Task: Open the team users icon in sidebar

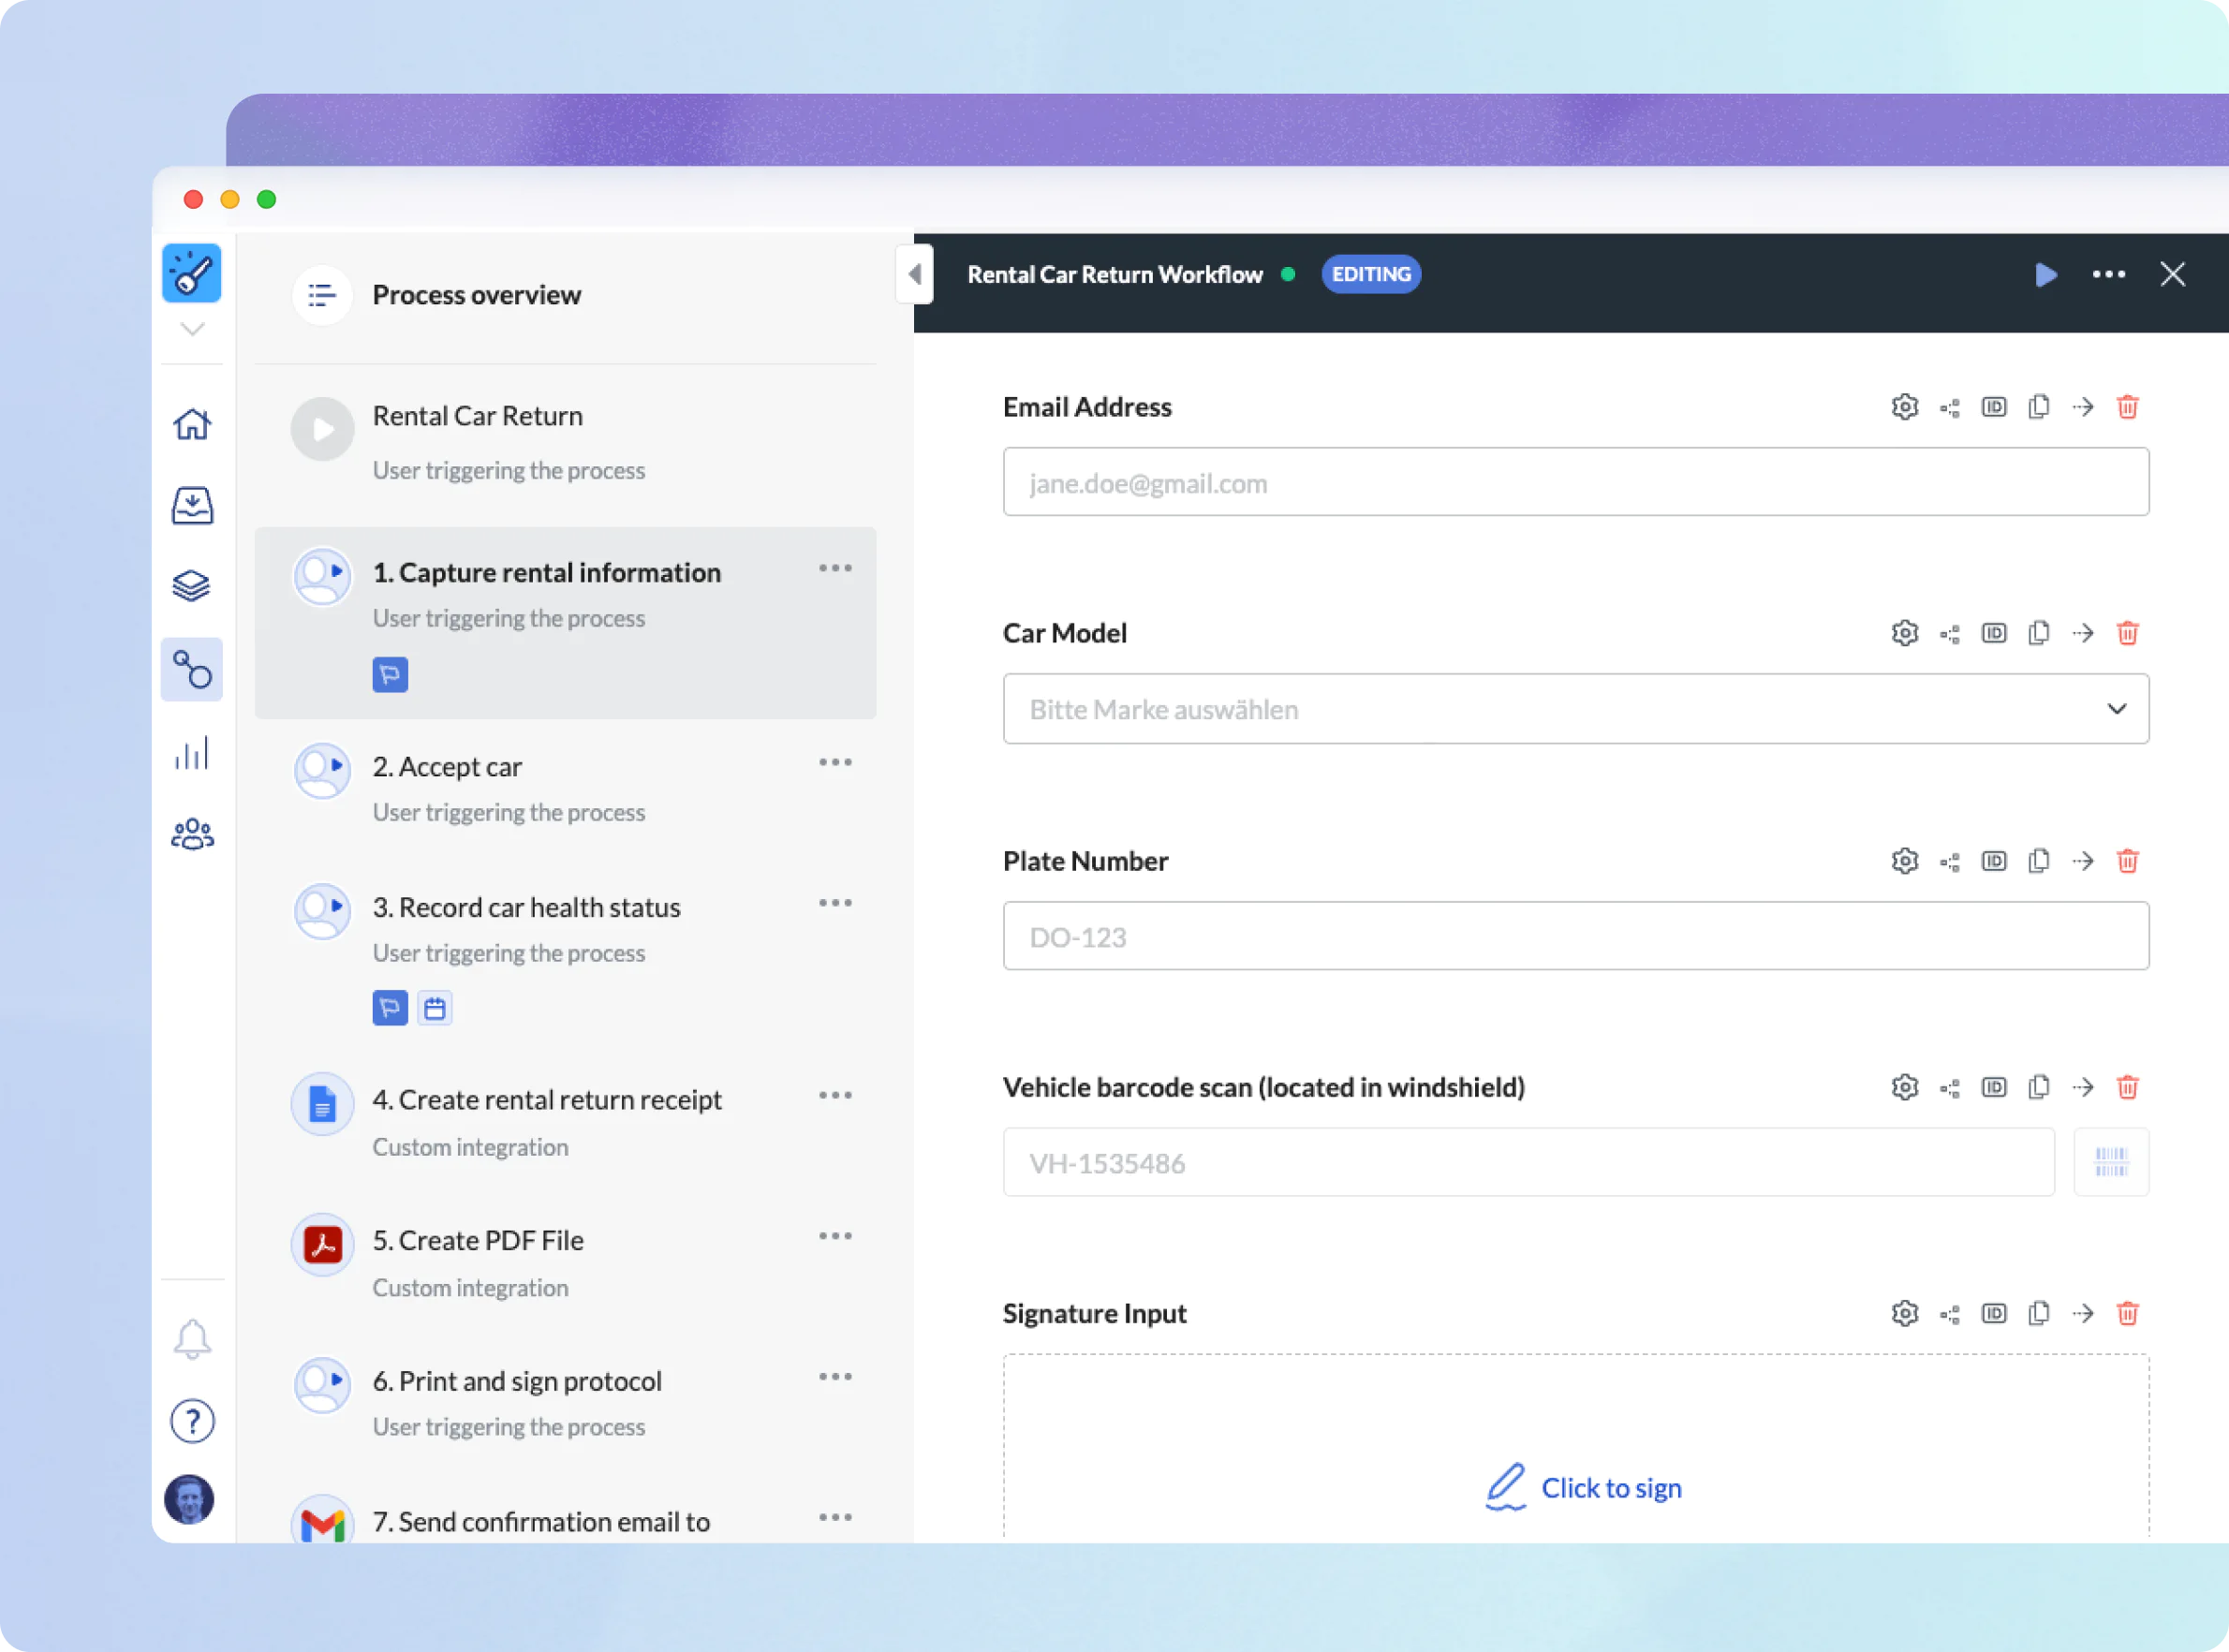Action: point(192,834)
